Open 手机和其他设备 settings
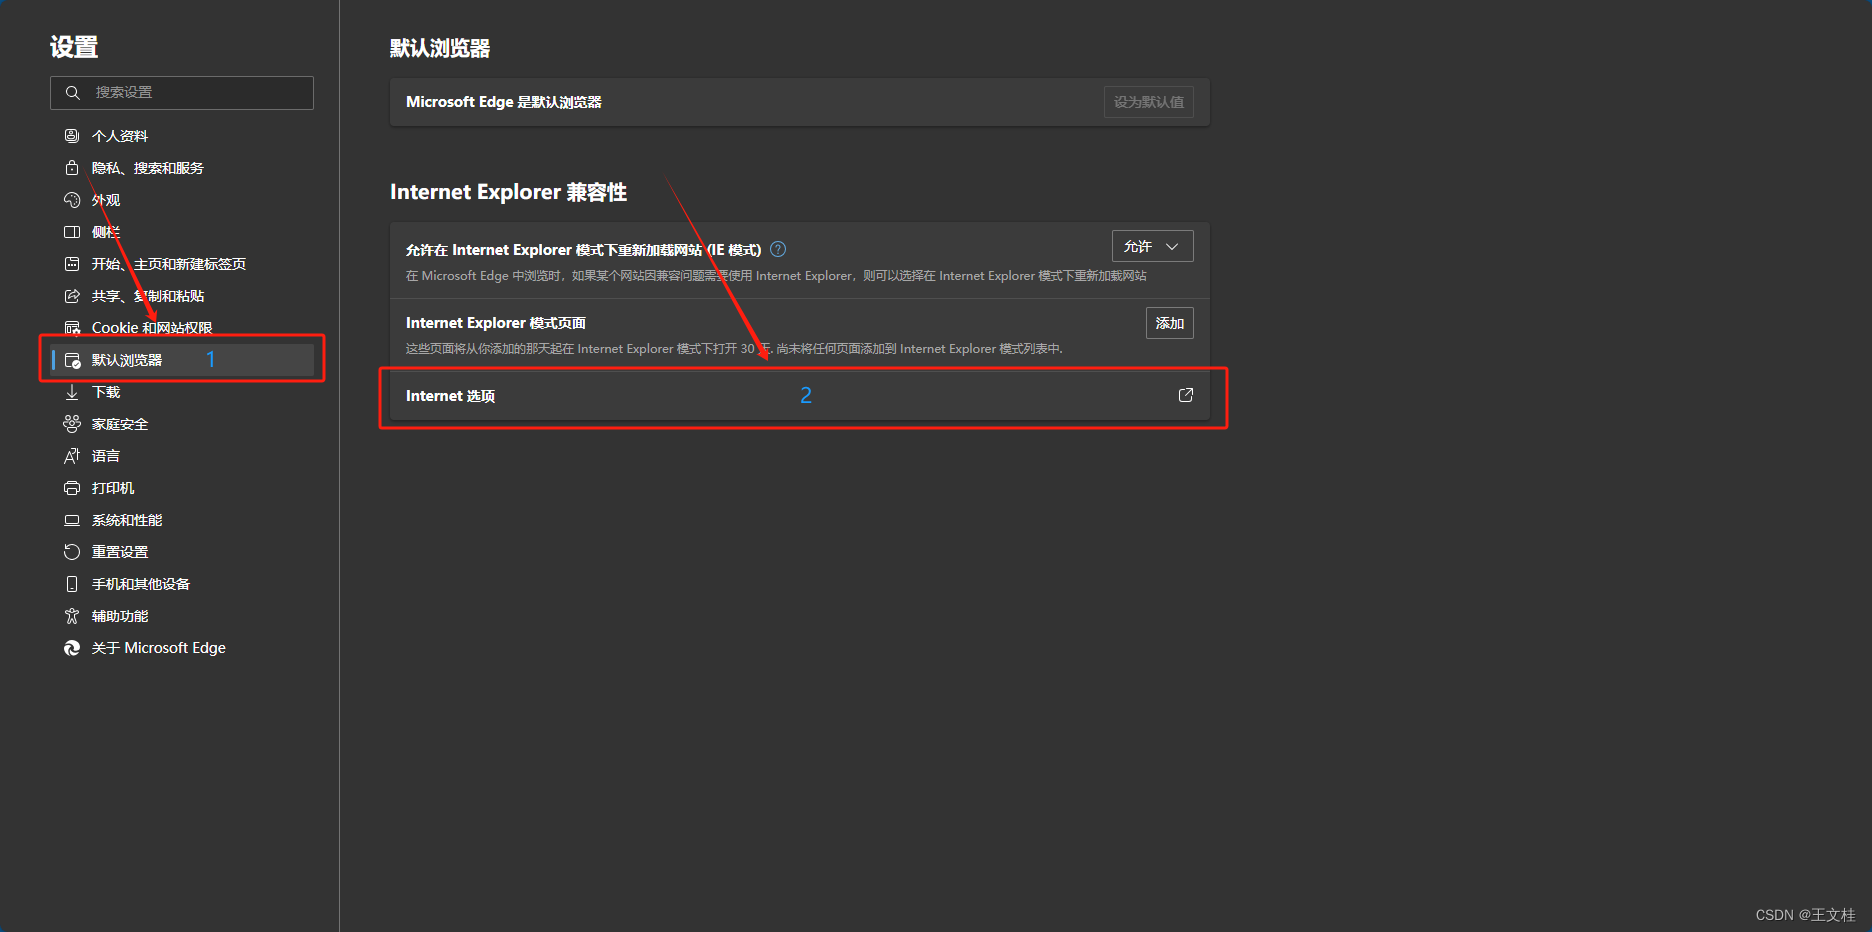Viewport: 1872px width, 932px height. pos(182,584)
